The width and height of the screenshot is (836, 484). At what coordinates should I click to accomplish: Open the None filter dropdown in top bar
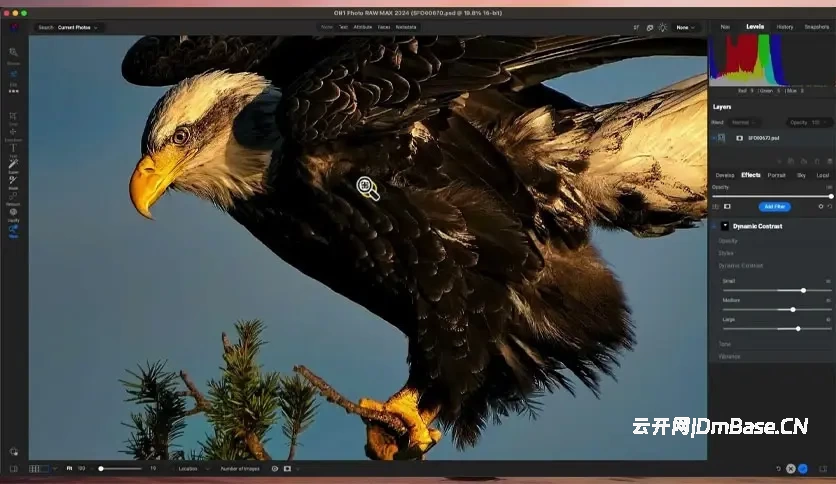686,27
